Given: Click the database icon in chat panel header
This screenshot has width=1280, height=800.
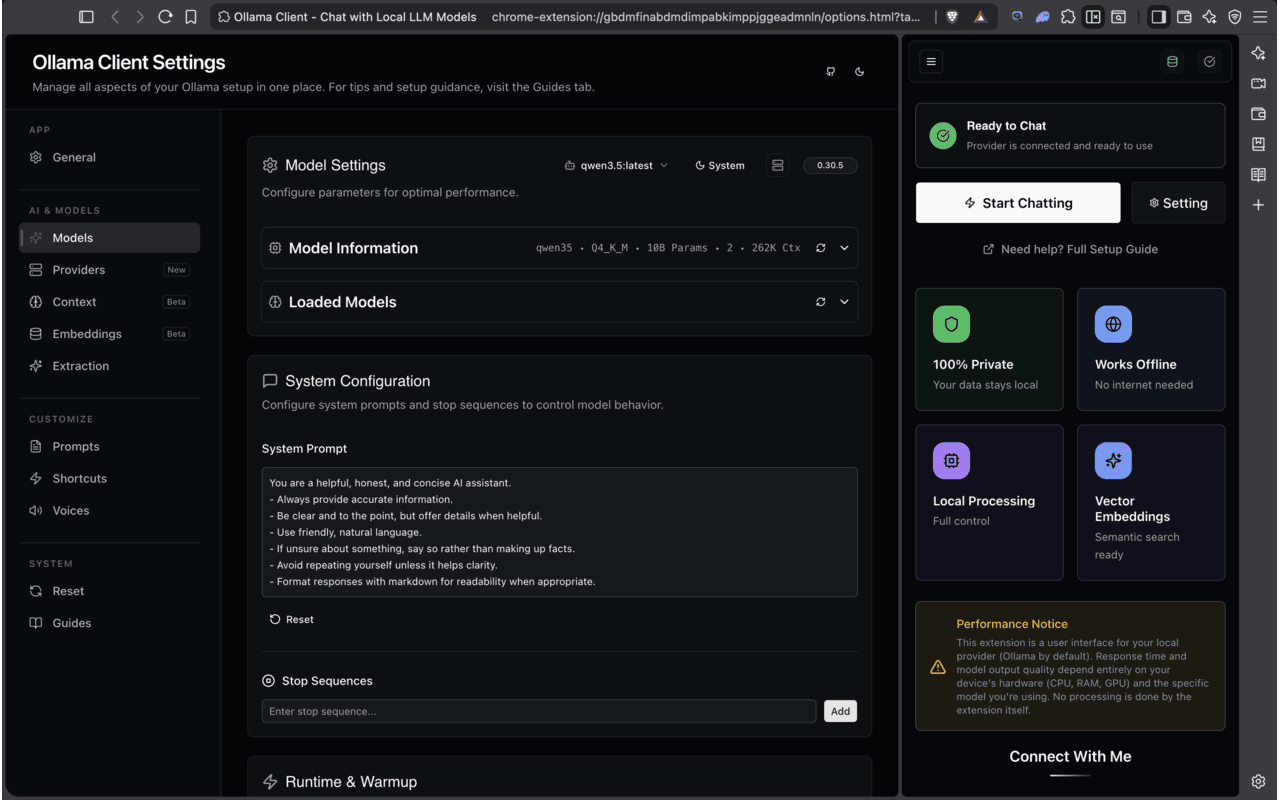Looking at the screenshot, I should coord(1172,62).
